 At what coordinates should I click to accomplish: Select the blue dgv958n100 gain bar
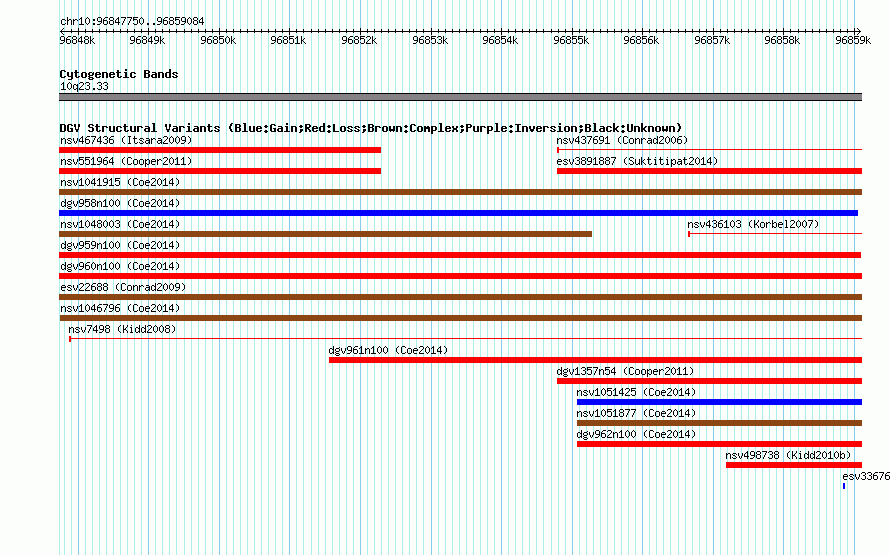point(459,213)
